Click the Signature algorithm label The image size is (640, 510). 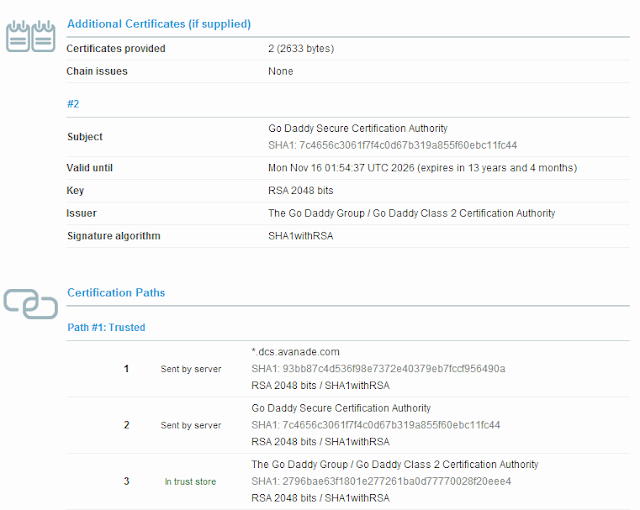[x=113, y=236]
